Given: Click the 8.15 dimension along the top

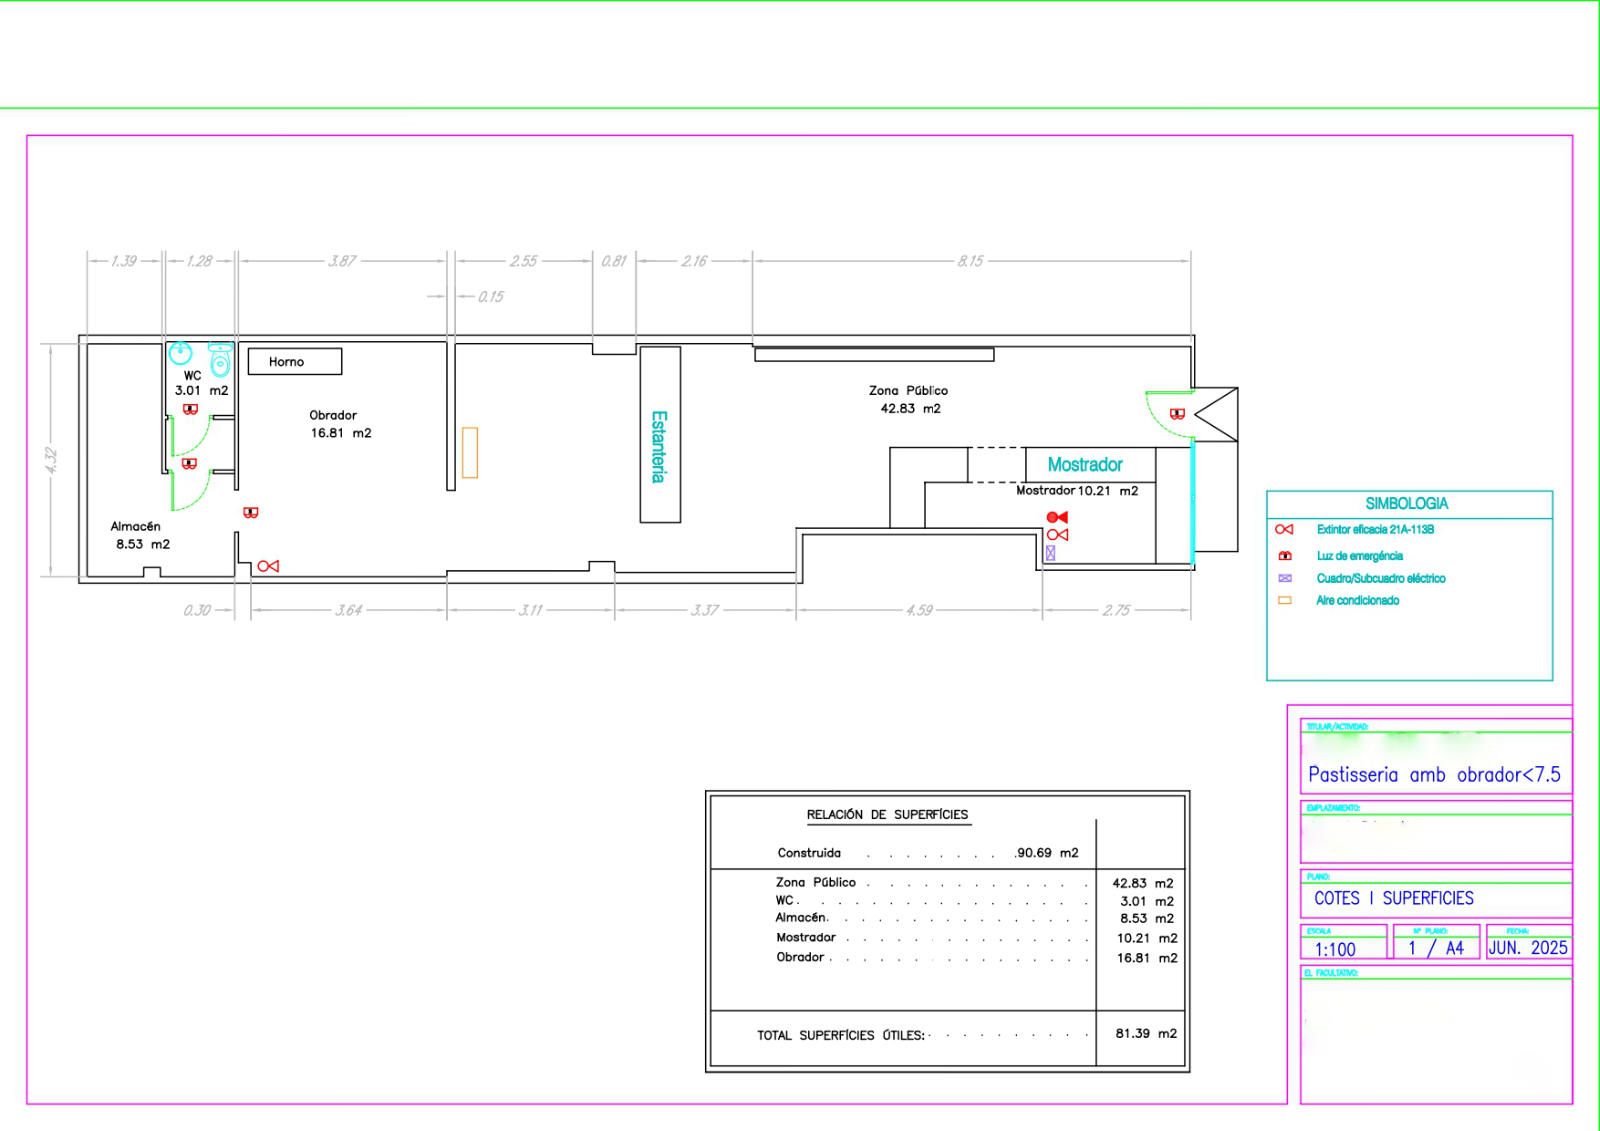Looking at the screenshot, I should point(970,261).
